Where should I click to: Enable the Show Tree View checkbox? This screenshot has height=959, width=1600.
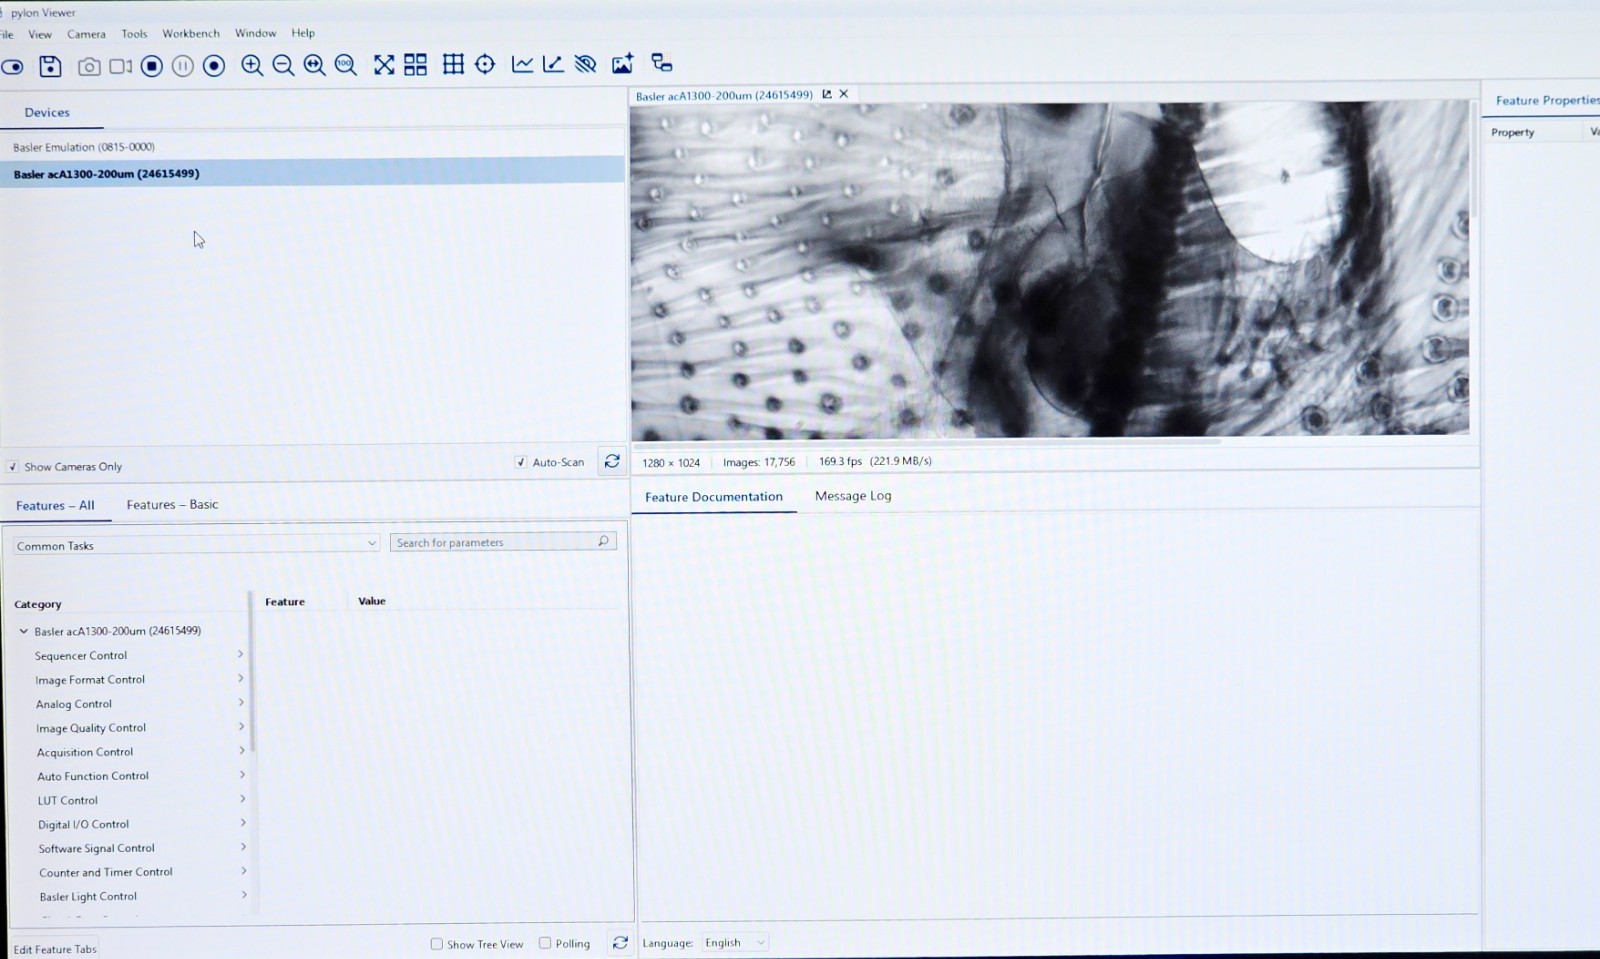(x=436, y=944)
